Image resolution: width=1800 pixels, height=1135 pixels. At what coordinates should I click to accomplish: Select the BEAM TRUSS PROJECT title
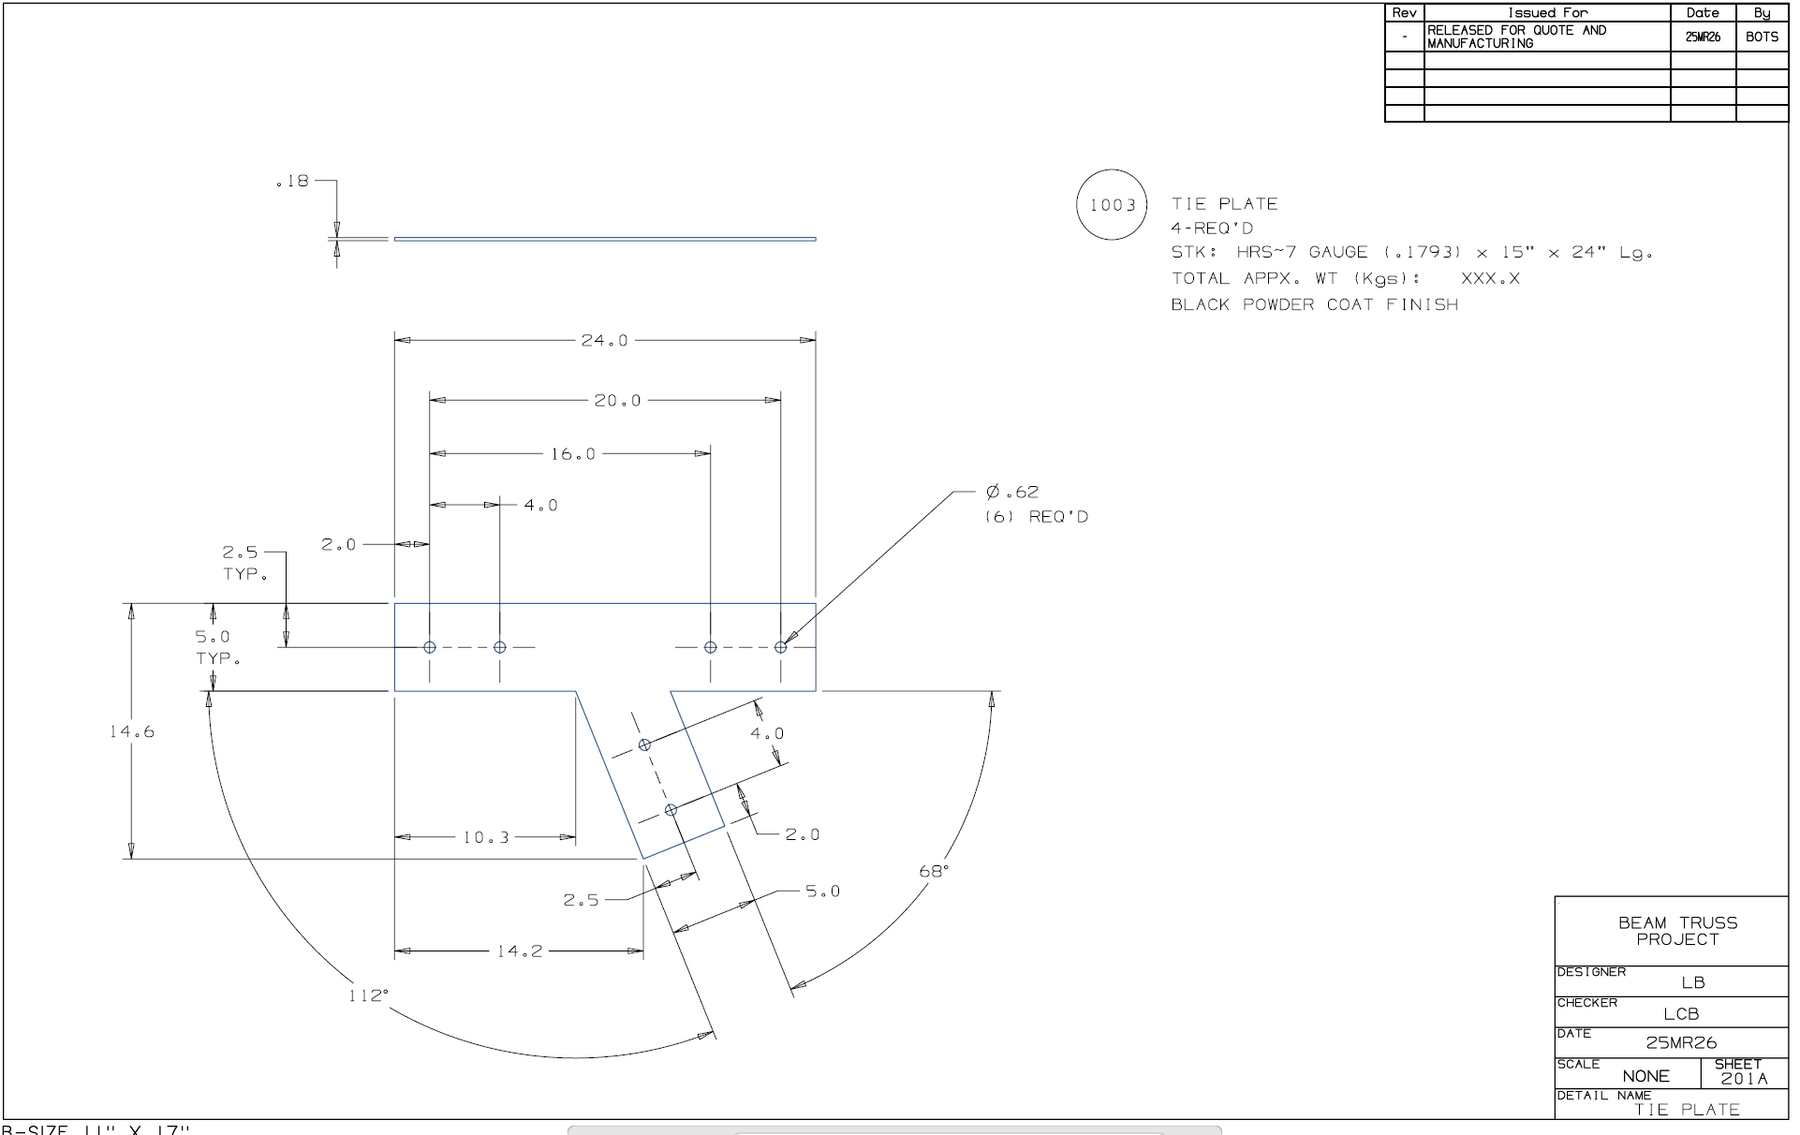click(1678, 931)
